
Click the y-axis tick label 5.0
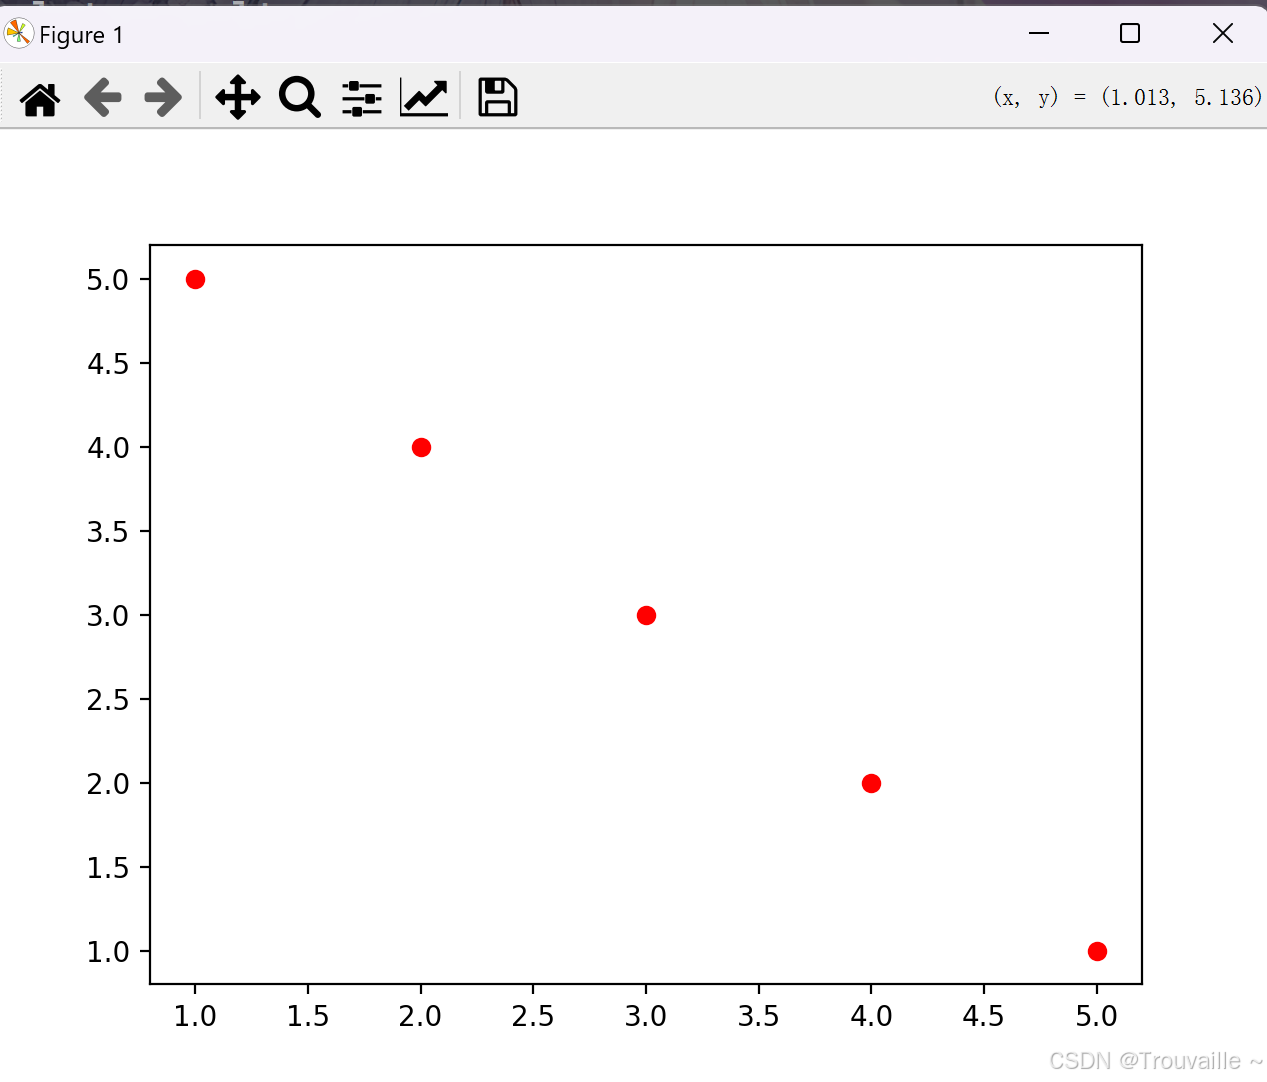[108, 280]
